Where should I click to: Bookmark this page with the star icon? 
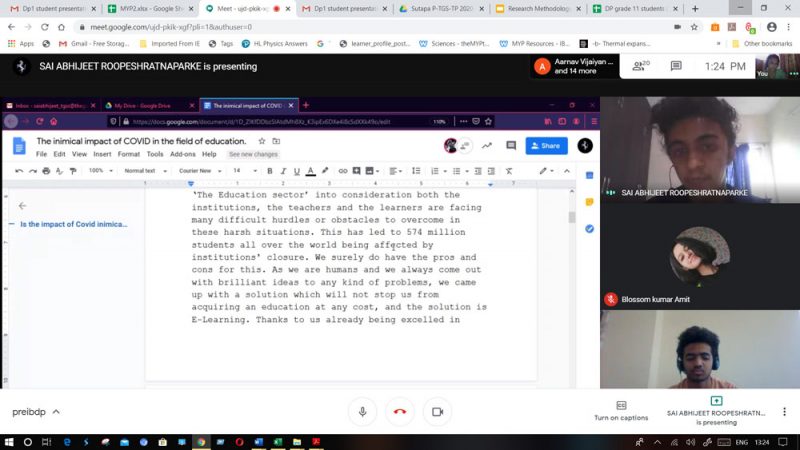tap(696, 27)
